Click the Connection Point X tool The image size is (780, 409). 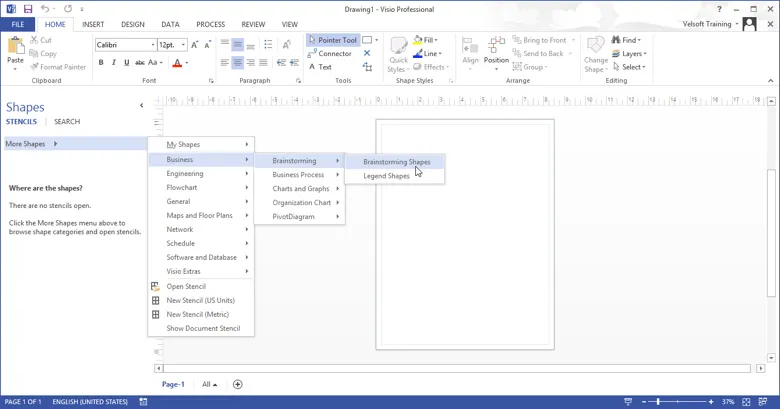[x=367, y=53]
